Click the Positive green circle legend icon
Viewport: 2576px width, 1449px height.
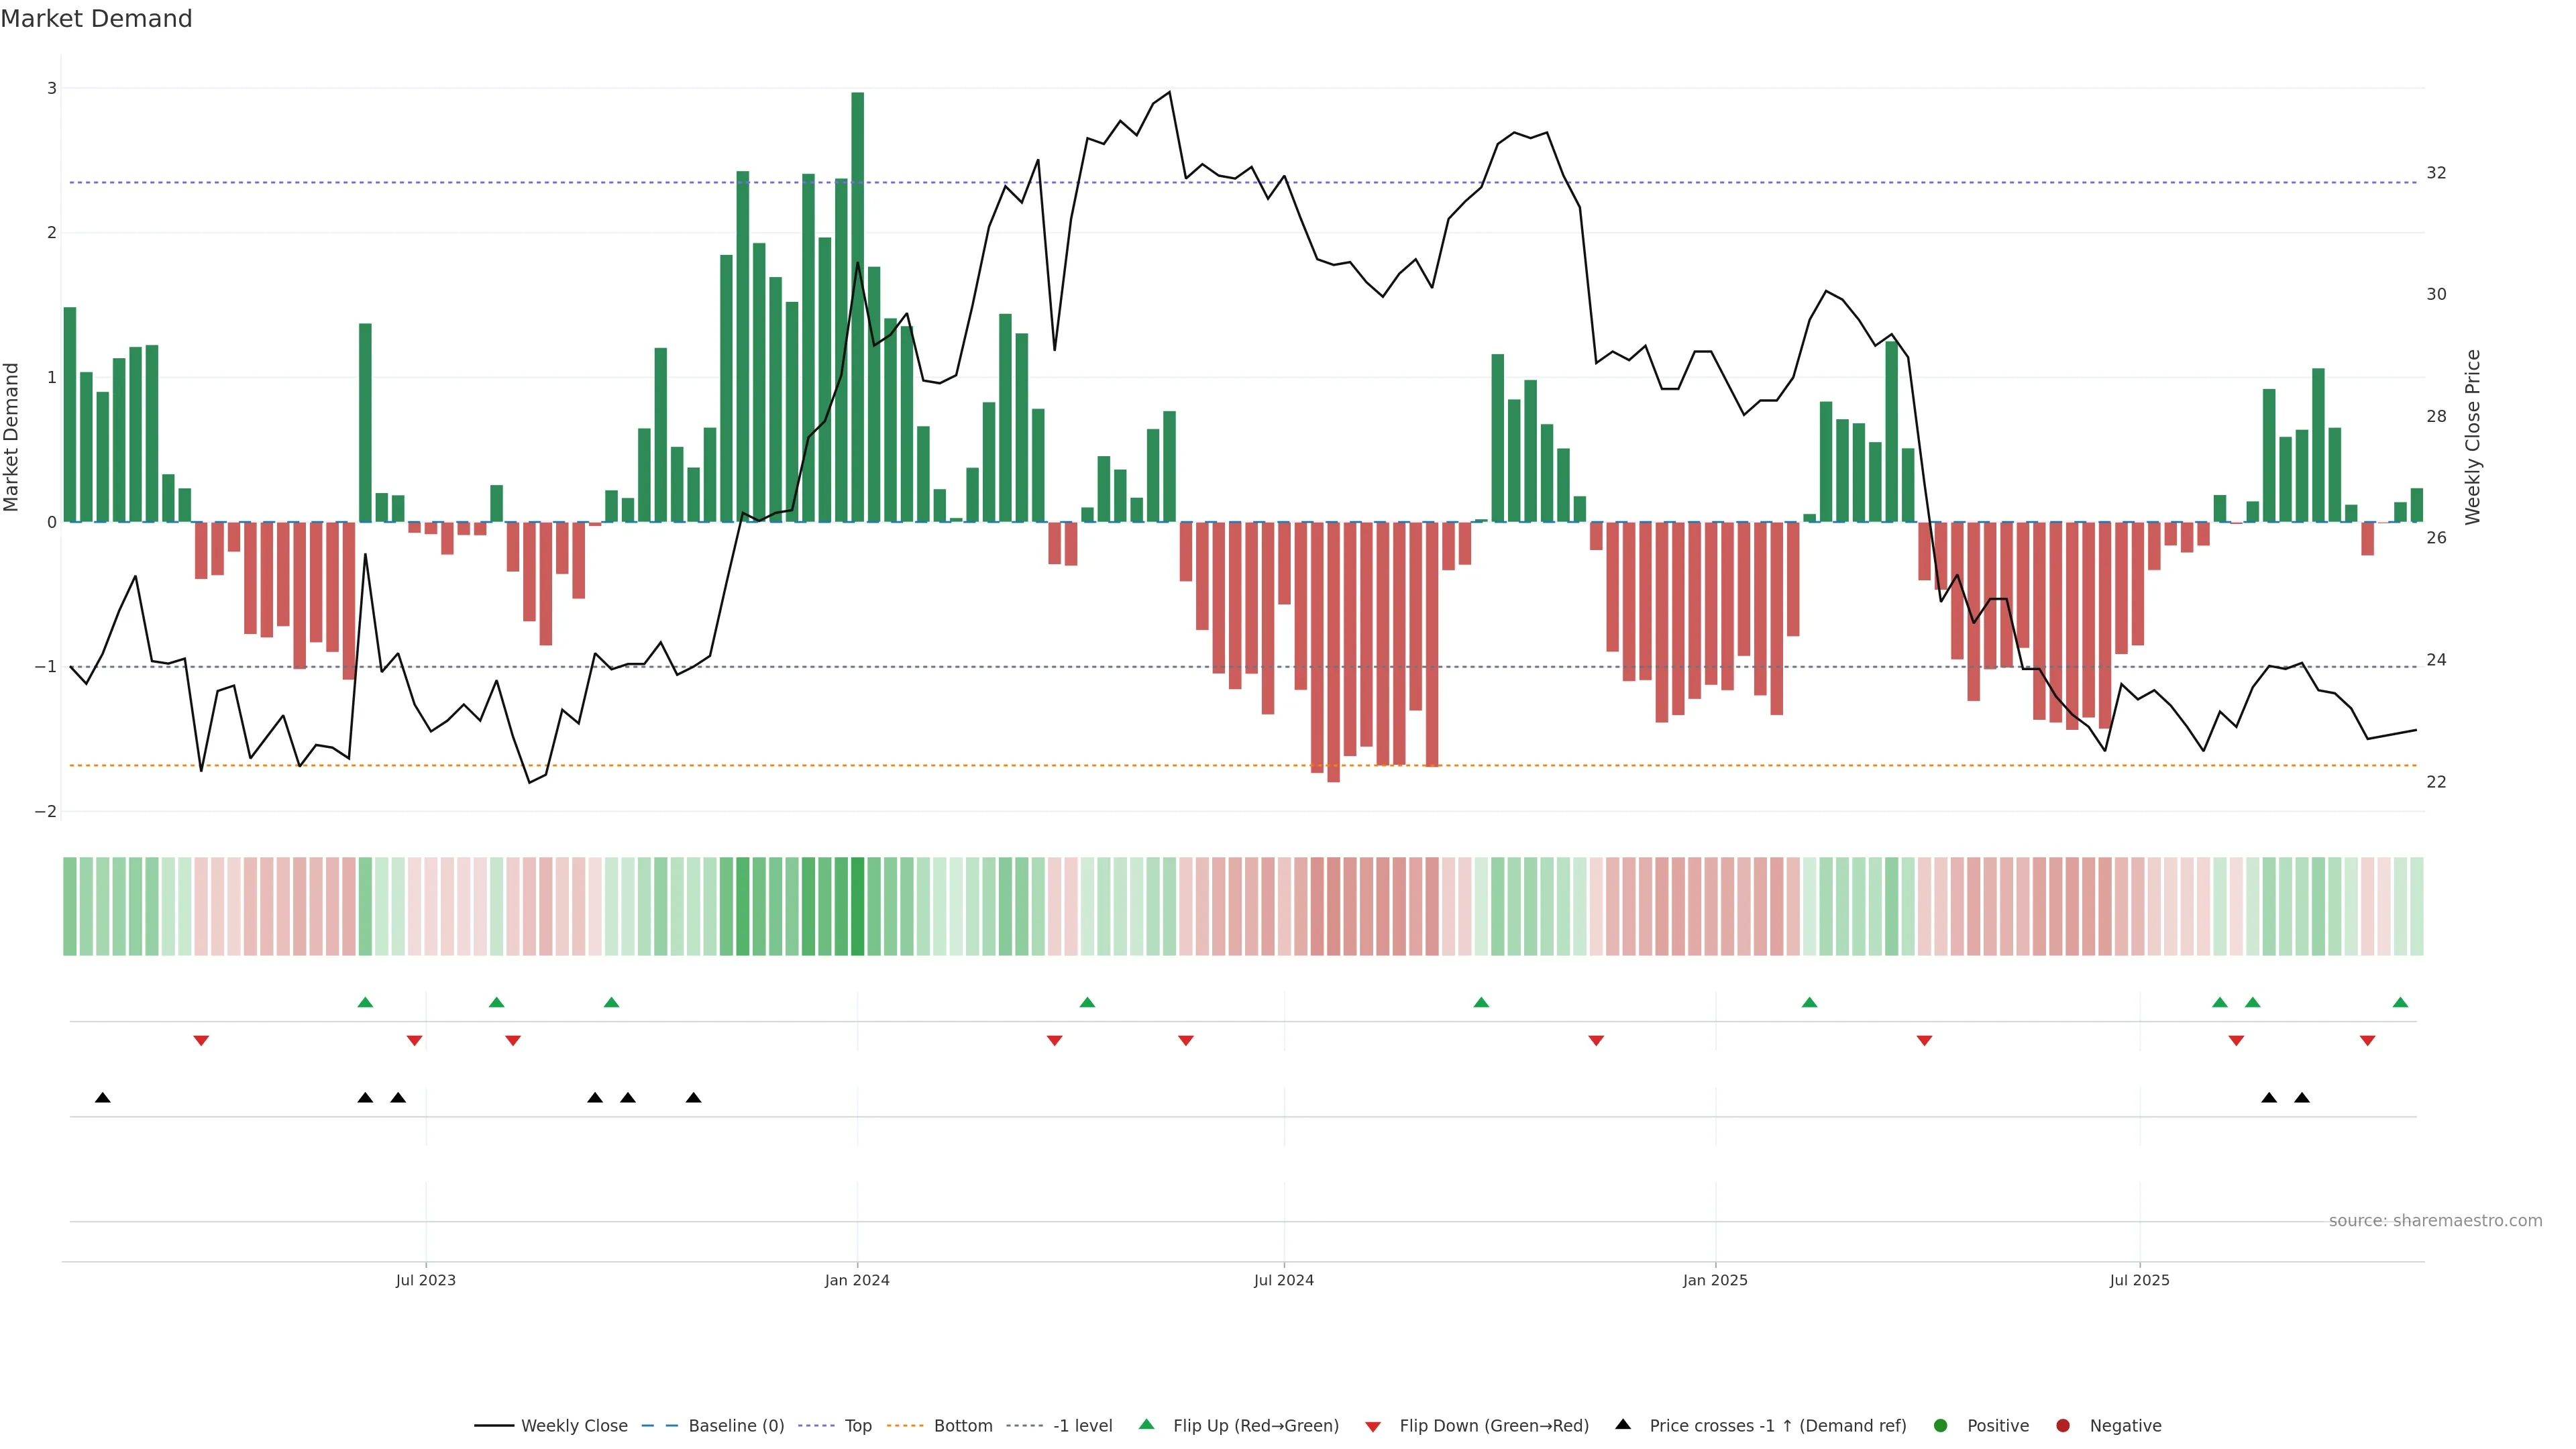click(1941, 1426)
